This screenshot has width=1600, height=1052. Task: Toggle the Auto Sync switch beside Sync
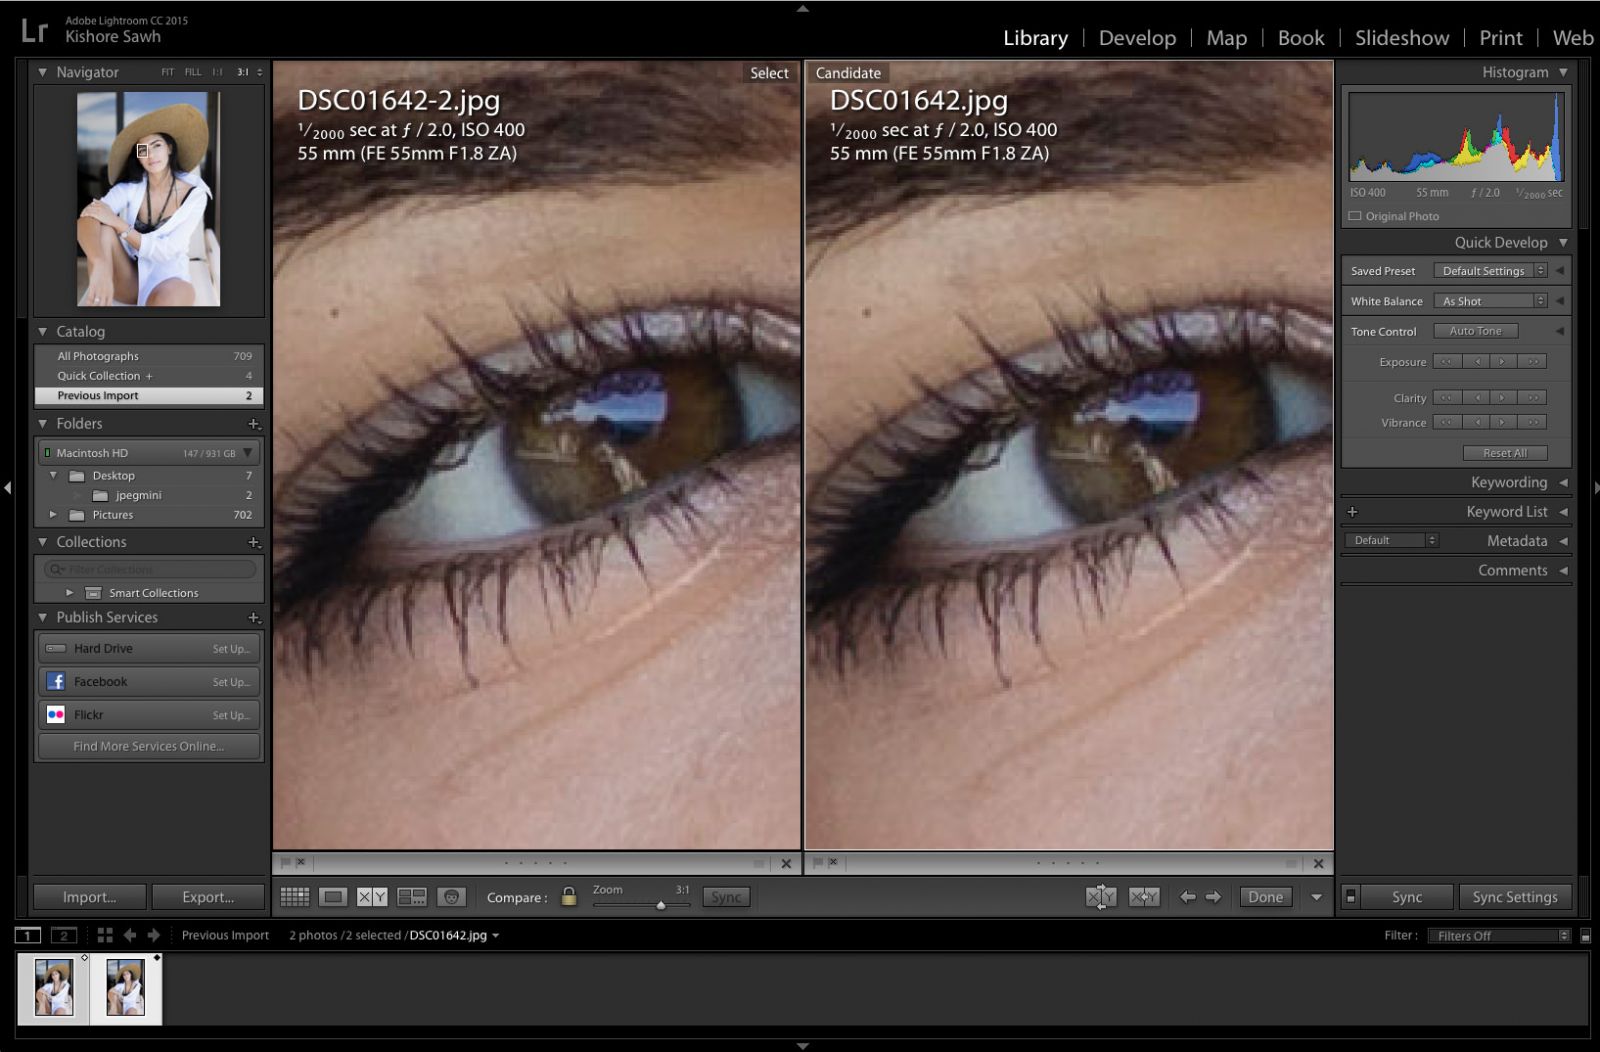tap(1352, 897)
